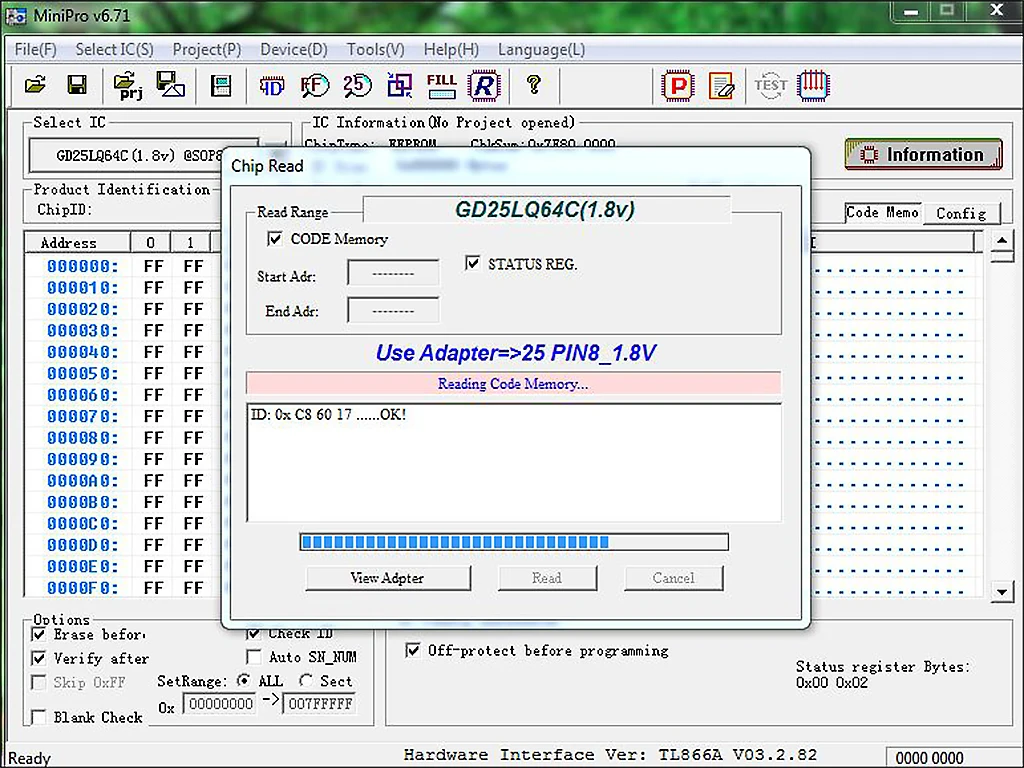
Task: Click the range start 00000000 field
Action: click(x=221, y=704)
